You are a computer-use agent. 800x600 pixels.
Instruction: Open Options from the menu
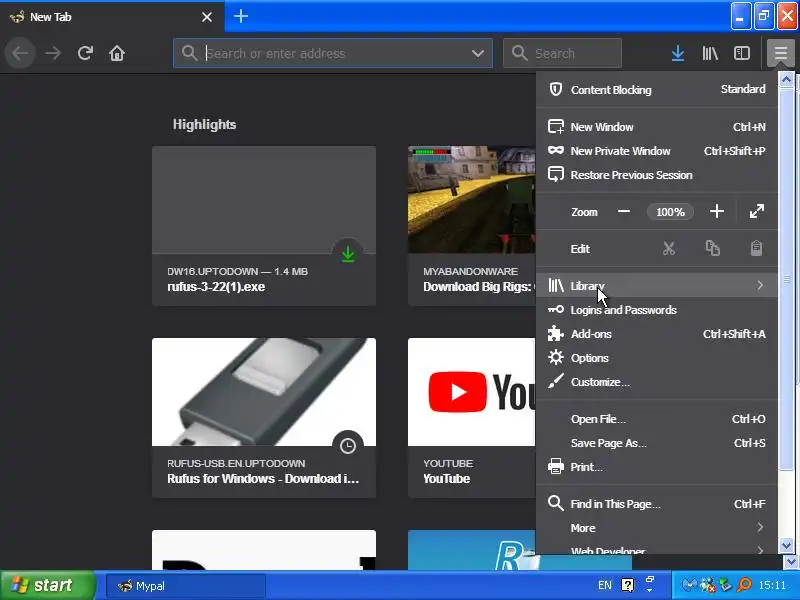click(x=657, y=358)
